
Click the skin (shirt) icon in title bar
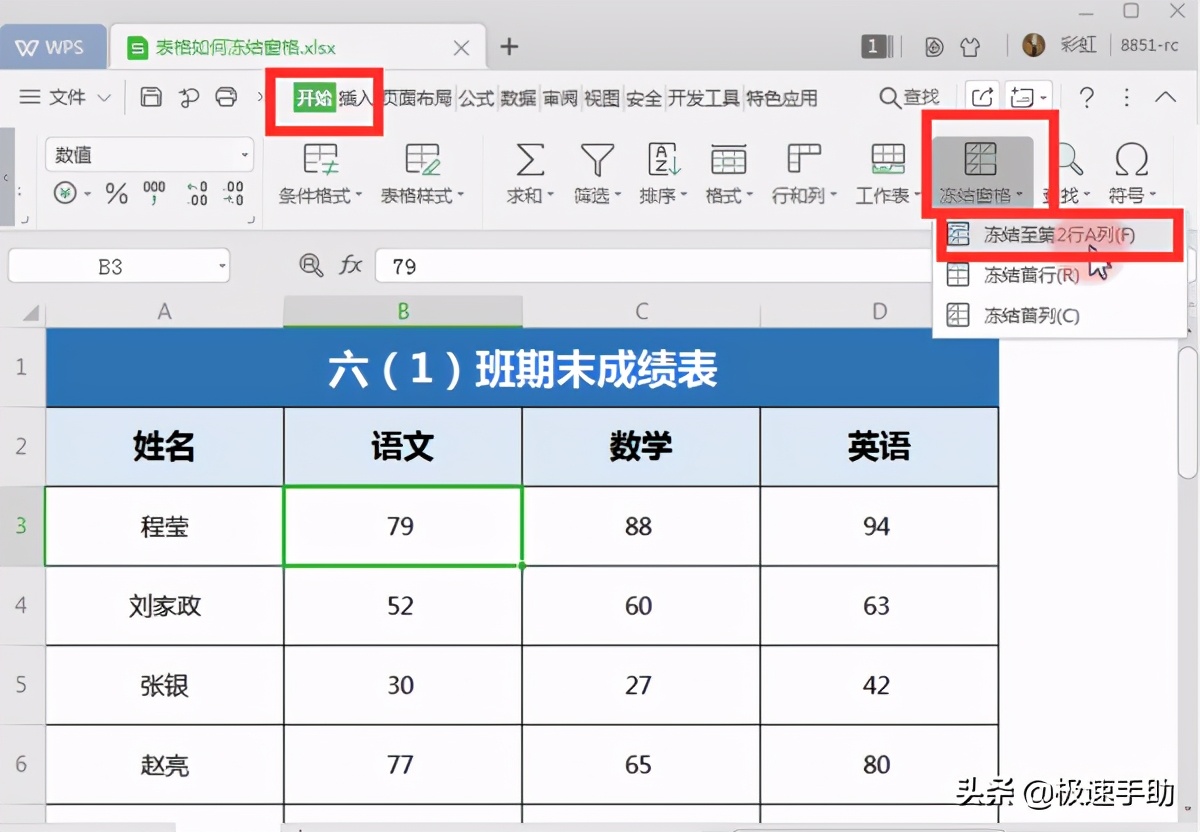(969, 46)
